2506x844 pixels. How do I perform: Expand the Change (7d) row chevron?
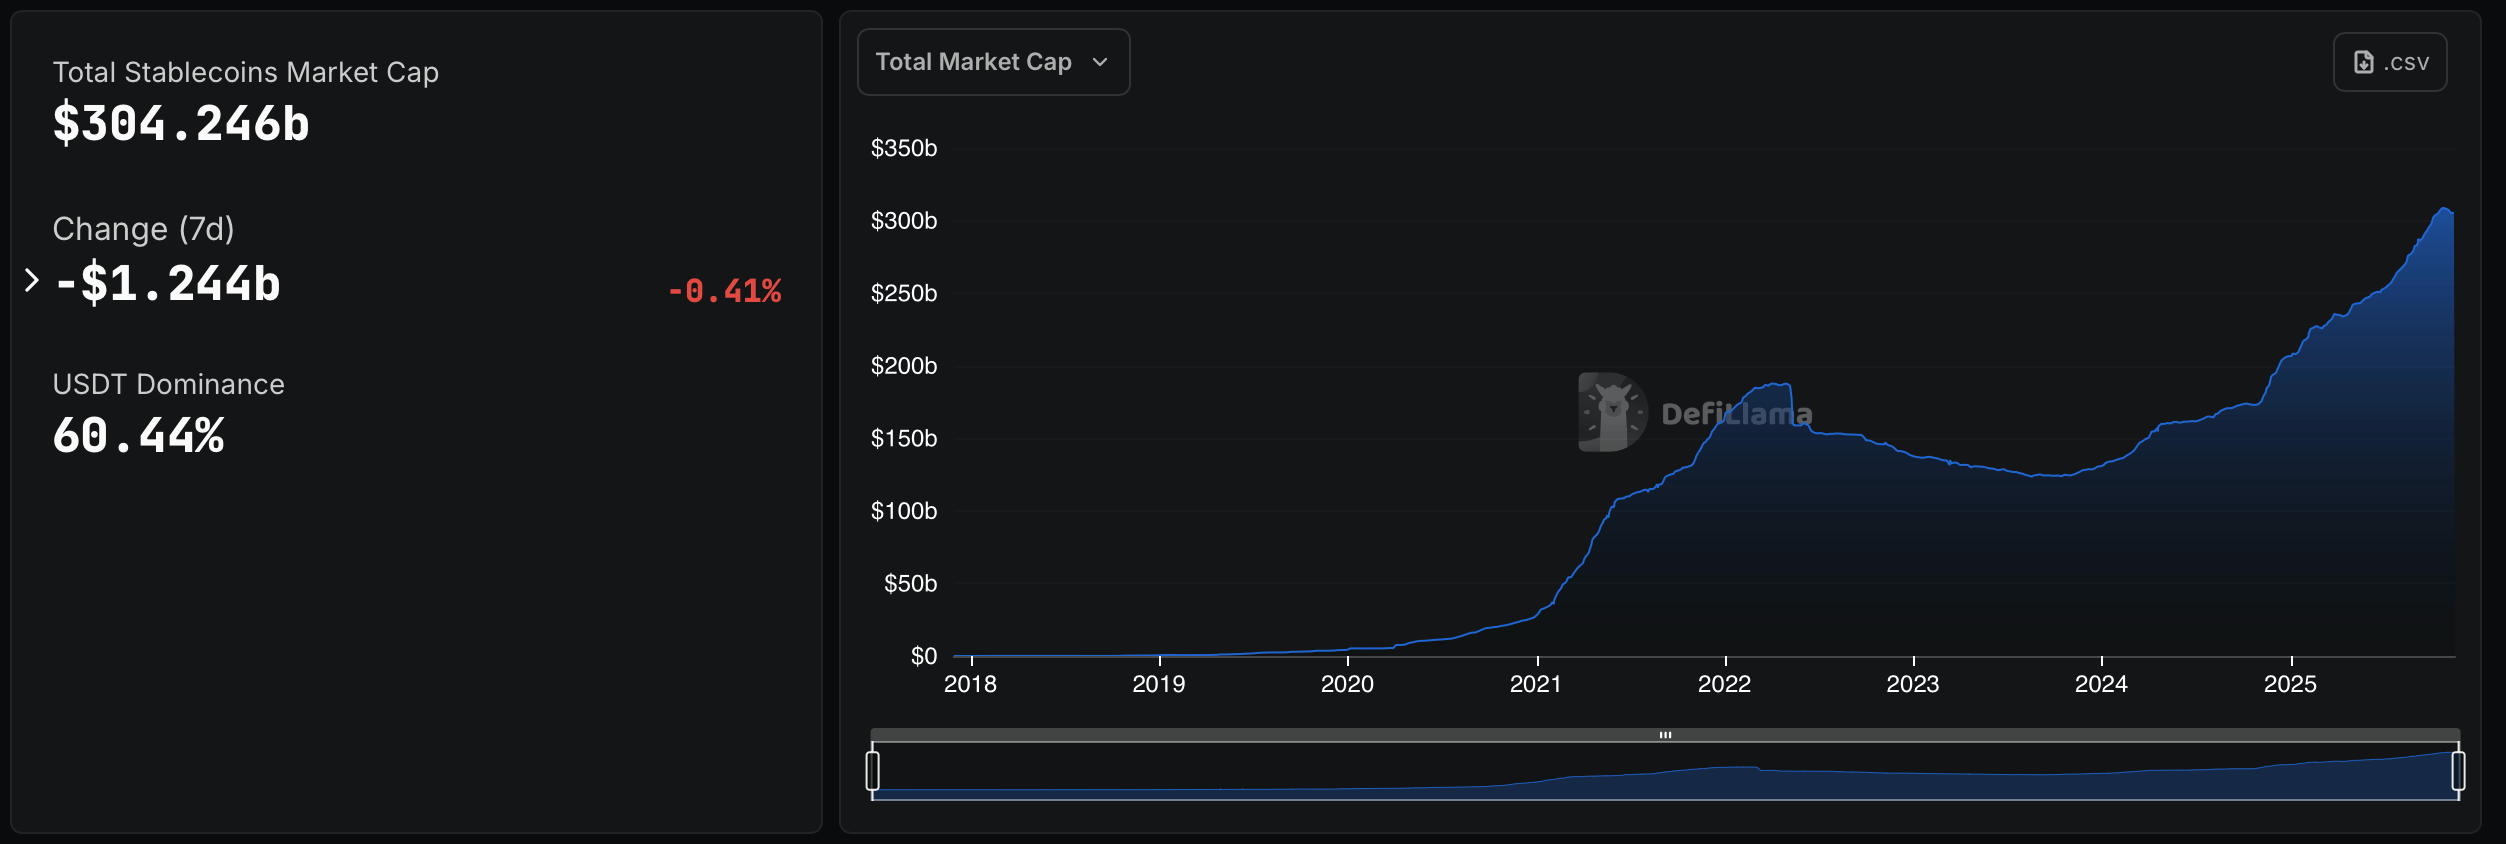[32, 281]
